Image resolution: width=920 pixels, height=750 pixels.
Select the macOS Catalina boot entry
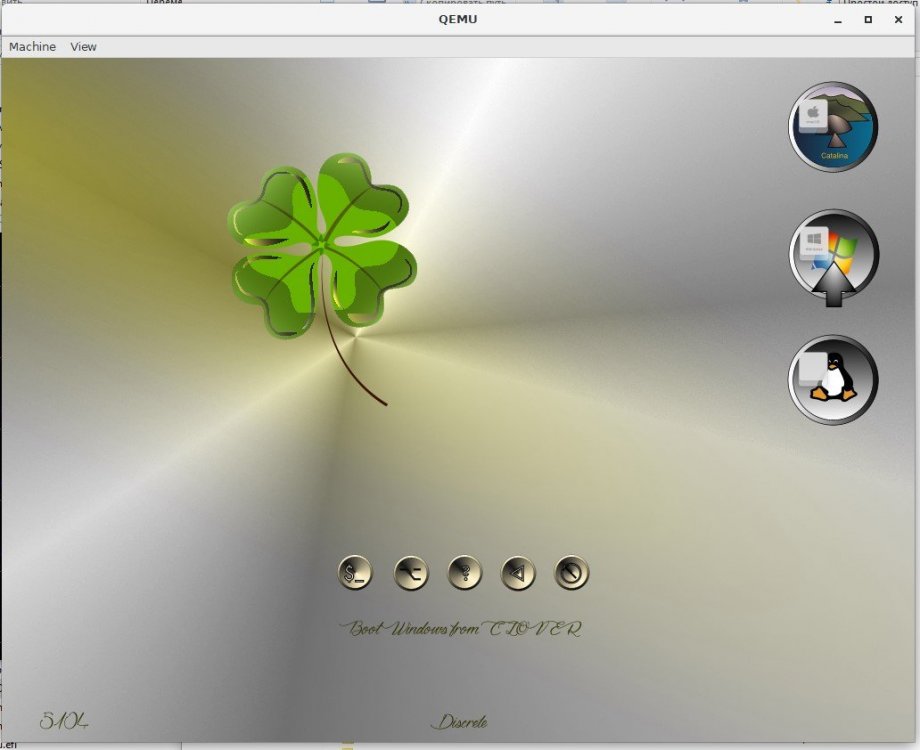click(833, 127)
